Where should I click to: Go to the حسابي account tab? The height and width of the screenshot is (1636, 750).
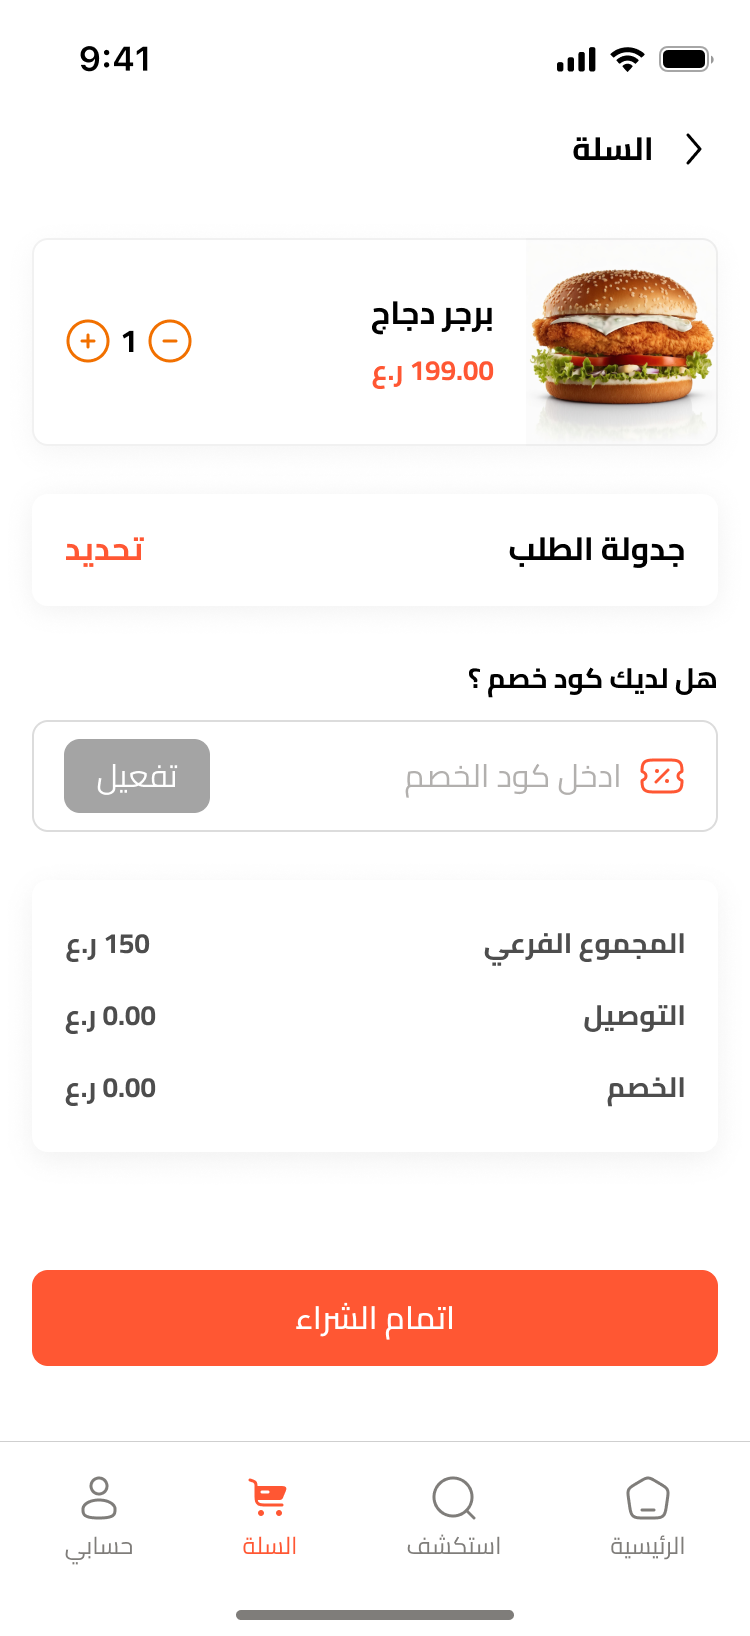99,1516
